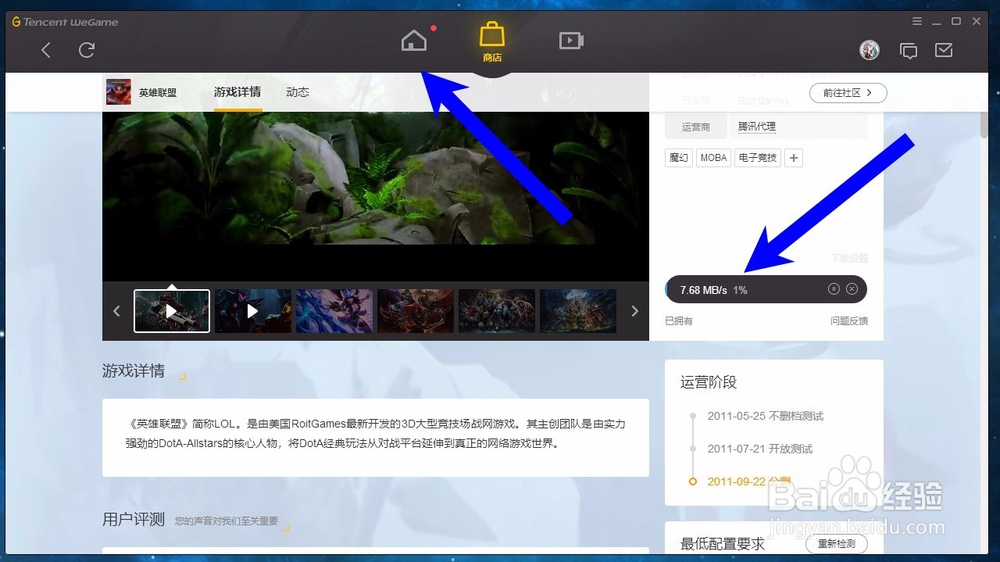Image resolution: width=1000 pixels, height=562 pixels.
Task: Open the home page icon
Action: (414, 41)
